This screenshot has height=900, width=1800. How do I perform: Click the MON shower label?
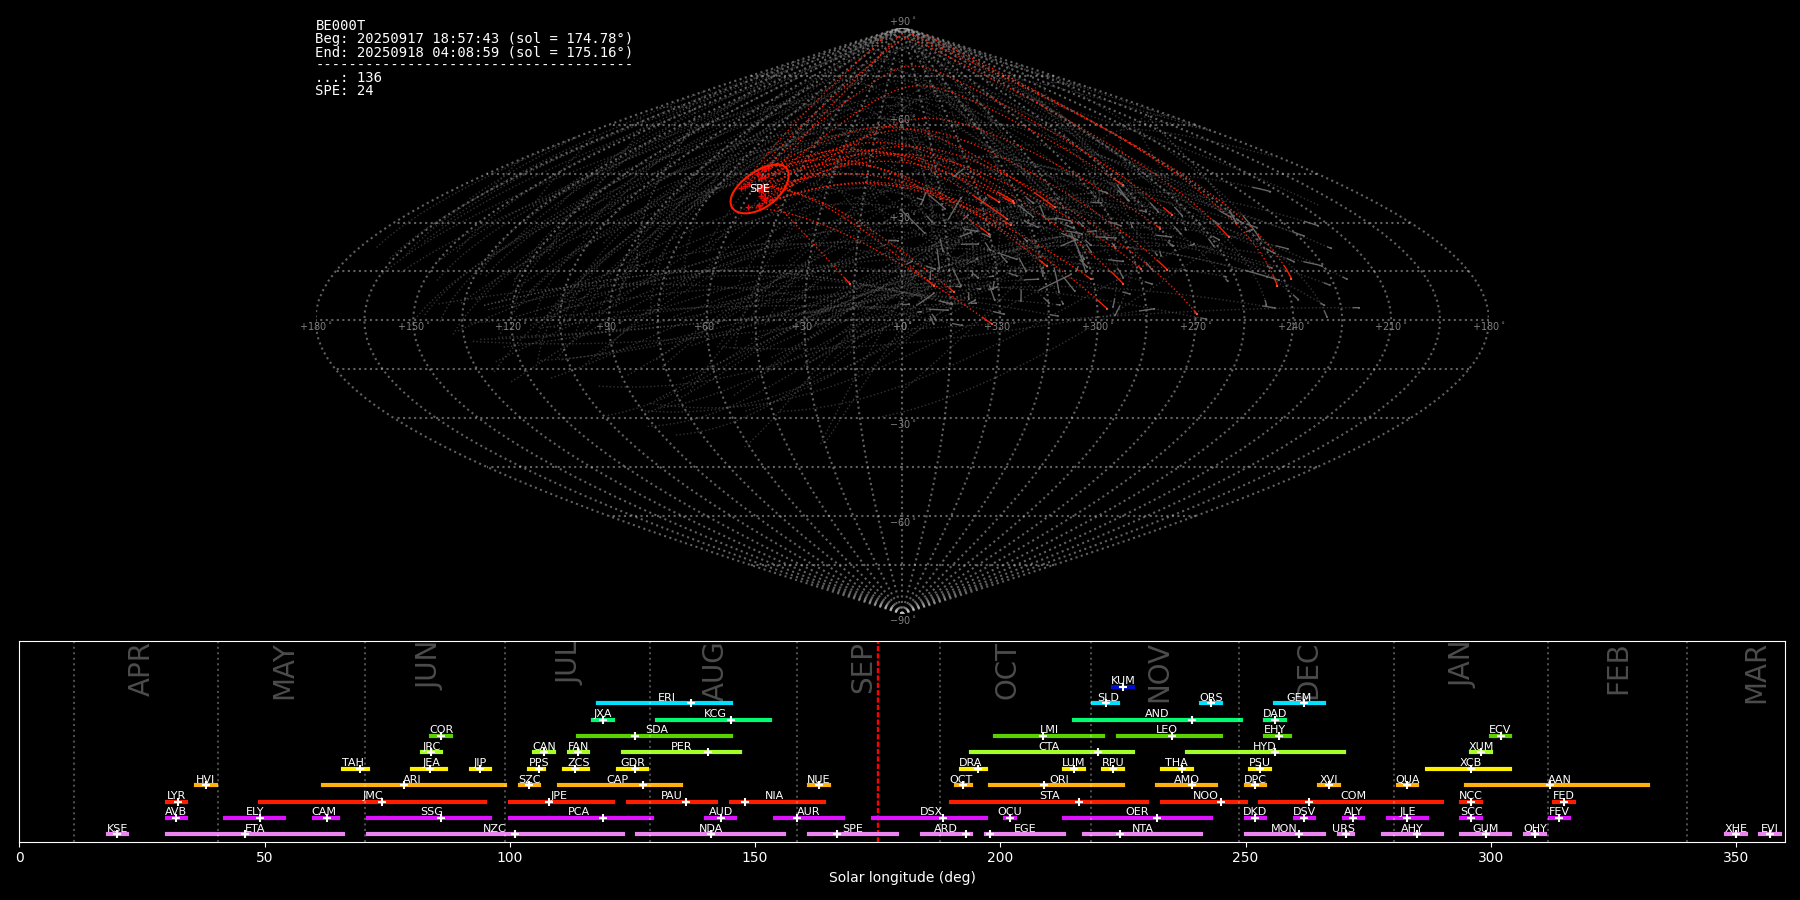pyautogui.click(x=1284, y=829)
